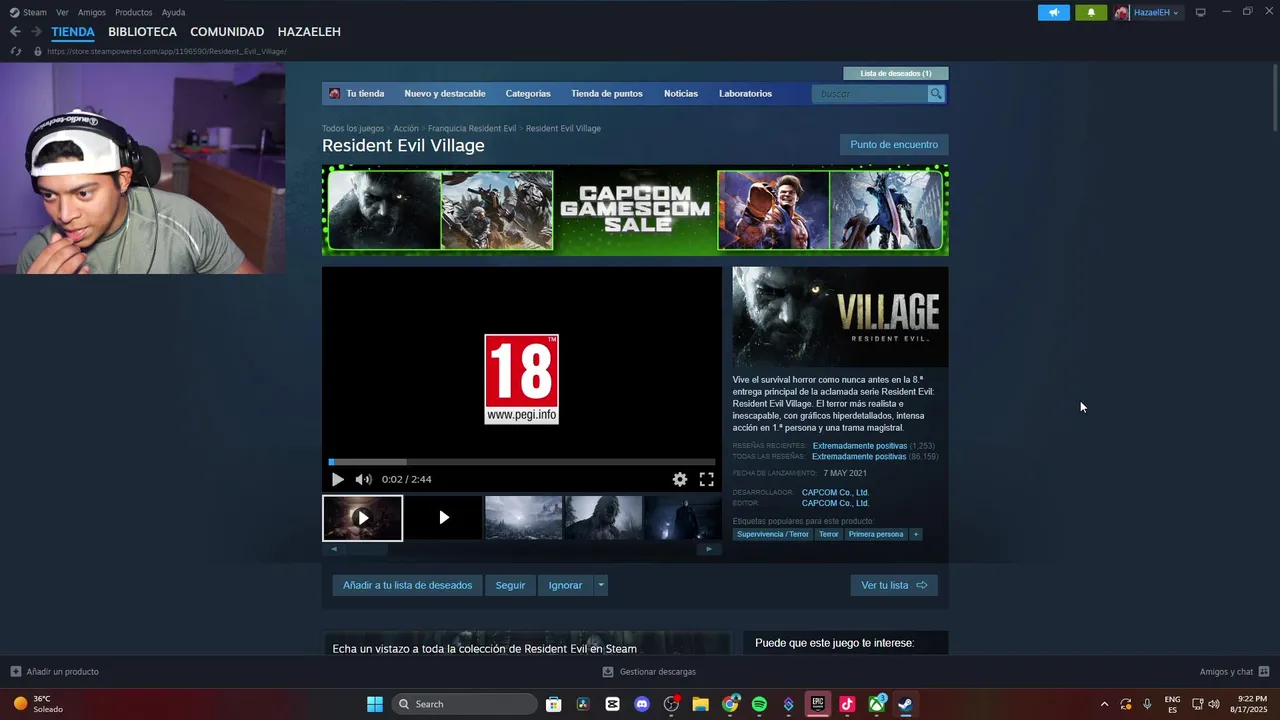Open Friends and chat icon

1264,672
